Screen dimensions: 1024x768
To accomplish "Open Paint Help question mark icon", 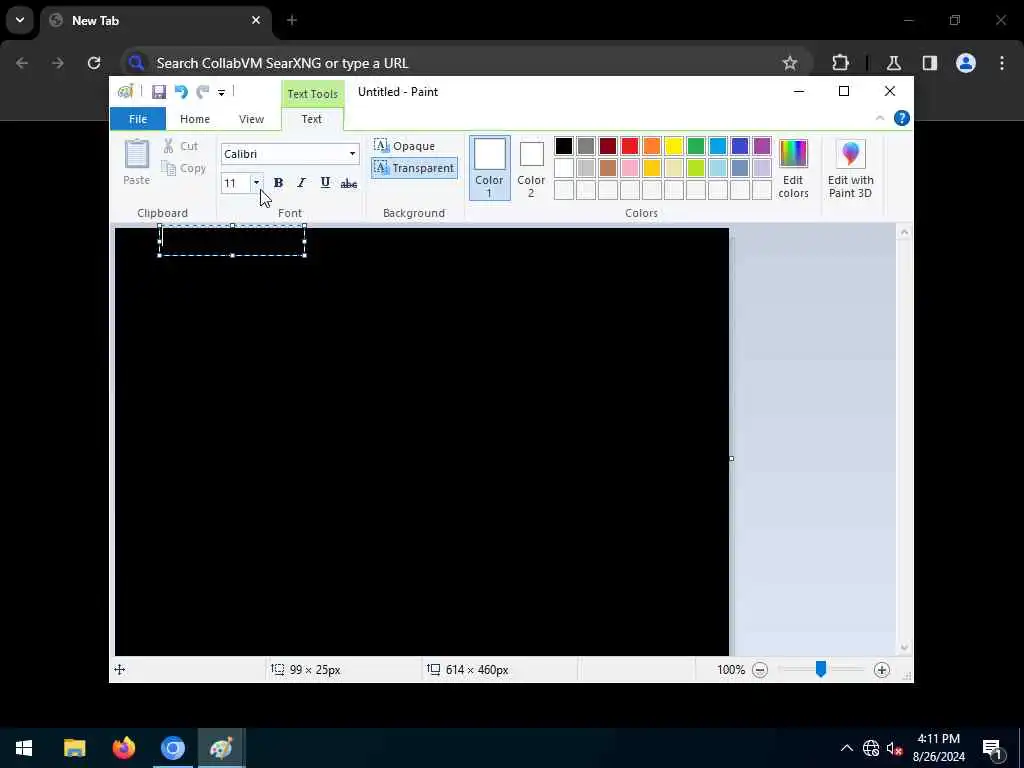I will [902, 118].
